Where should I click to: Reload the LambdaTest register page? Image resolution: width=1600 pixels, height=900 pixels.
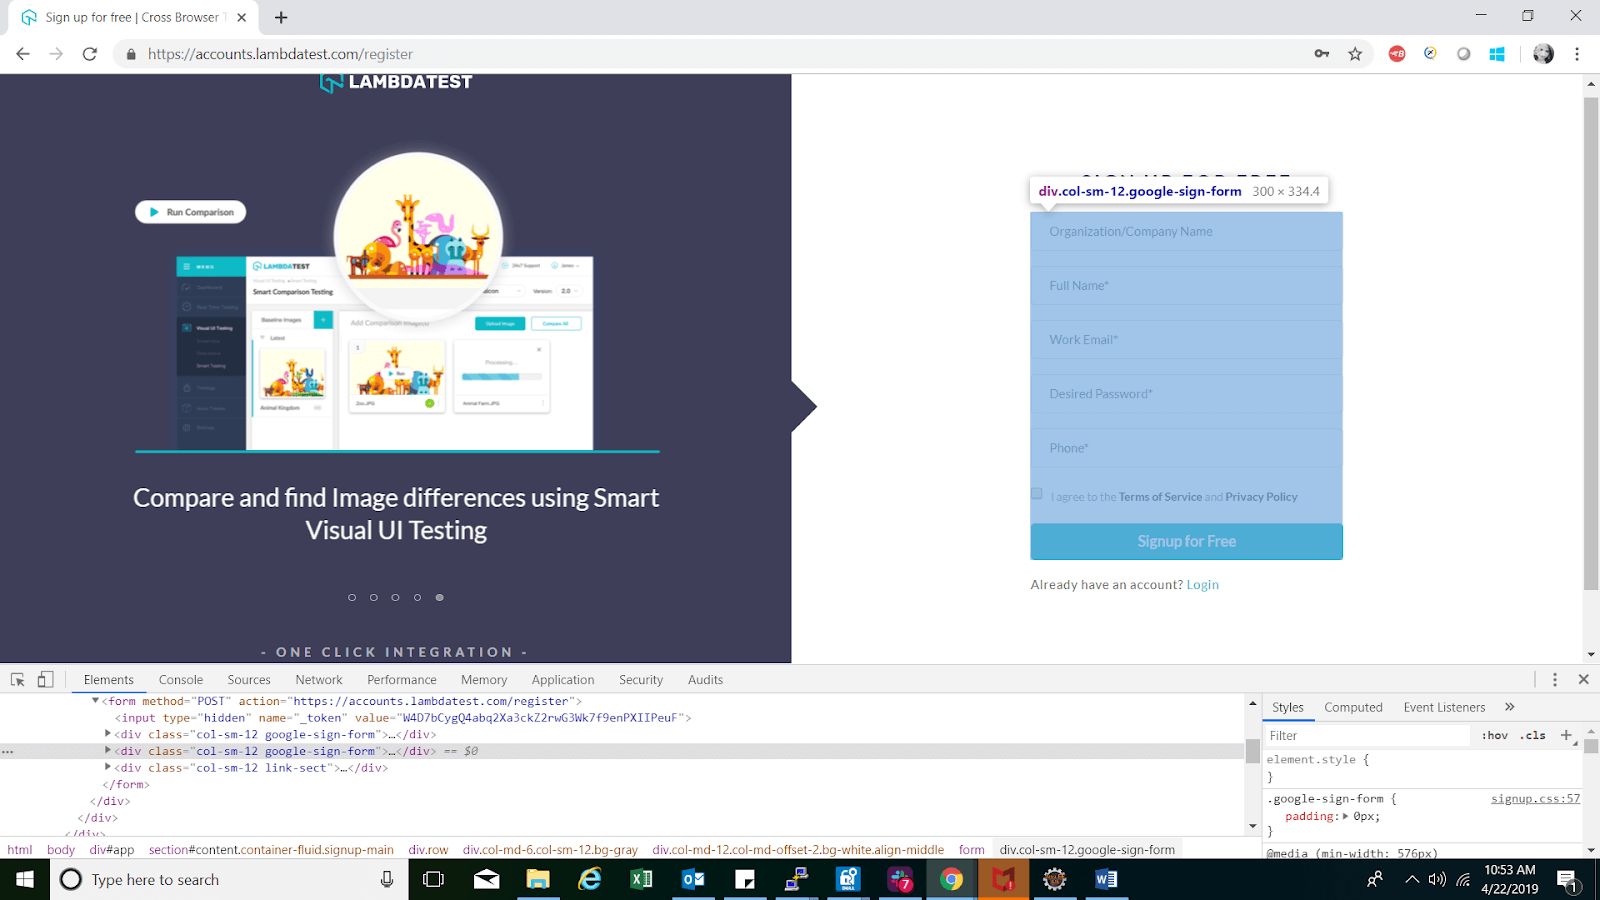[x=90, y=54]
